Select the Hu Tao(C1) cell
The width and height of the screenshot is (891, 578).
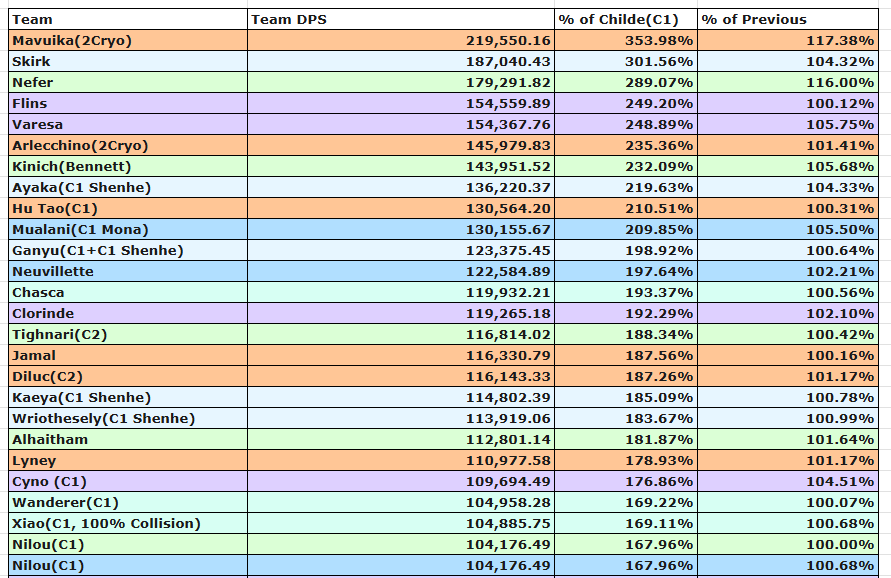(128, 209)
